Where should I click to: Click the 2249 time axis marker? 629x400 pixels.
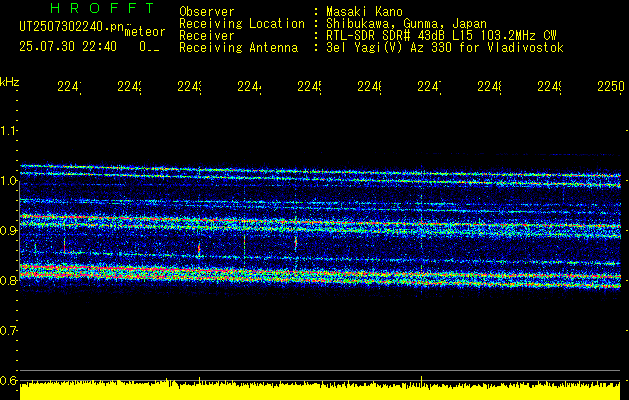click(549, 87)
